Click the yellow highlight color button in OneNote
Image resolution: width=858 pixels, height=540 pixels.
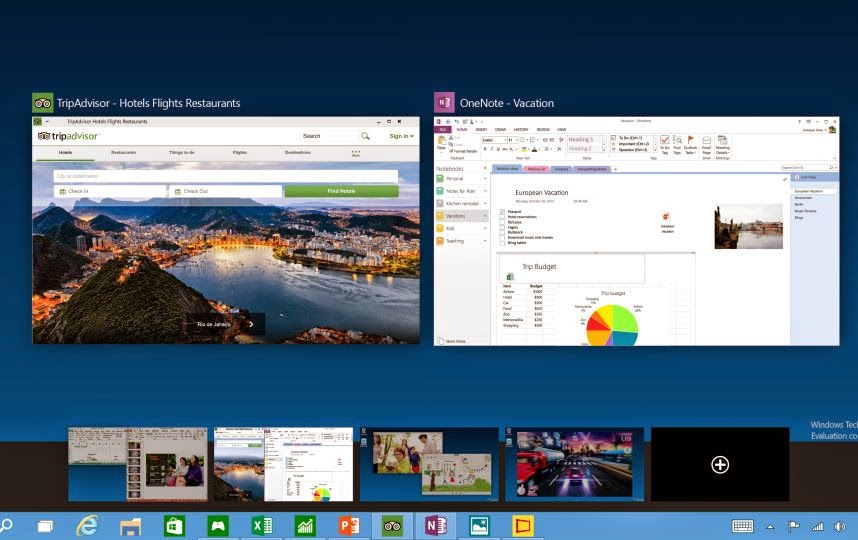click(524, 149)
